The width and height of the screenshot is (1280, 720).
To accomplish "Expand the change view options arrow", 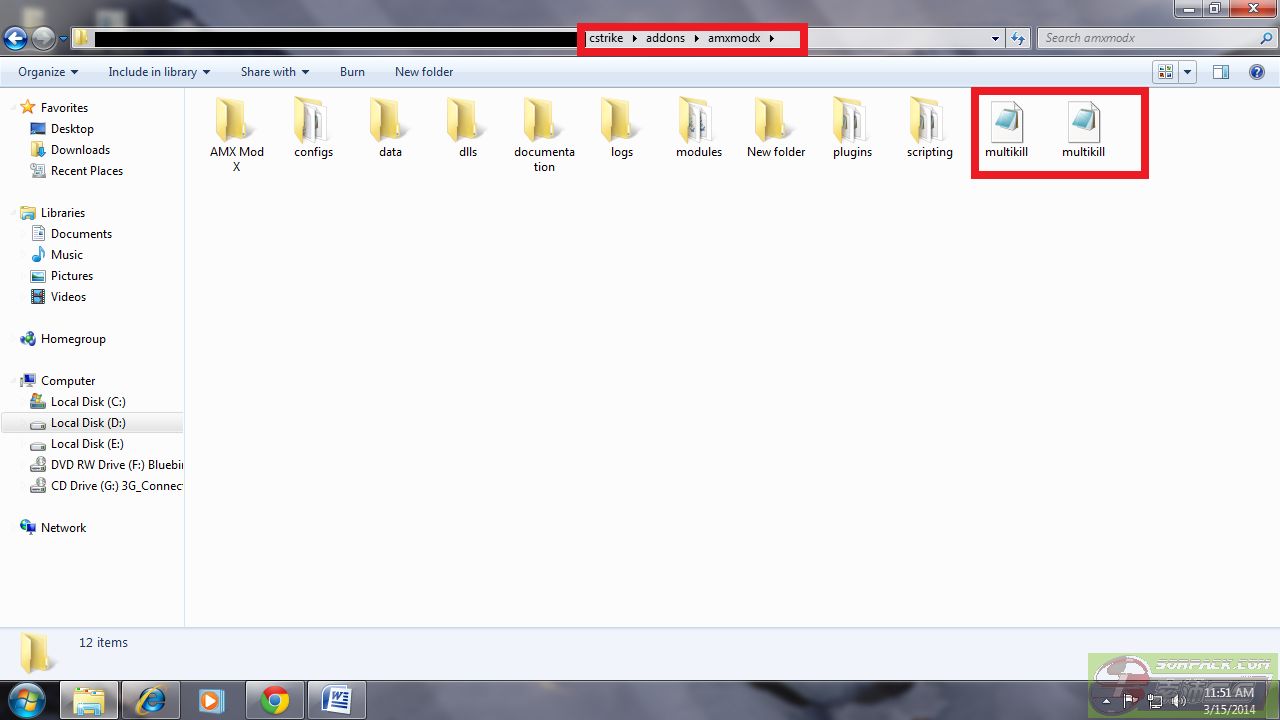I will (x=1188, y=72).
